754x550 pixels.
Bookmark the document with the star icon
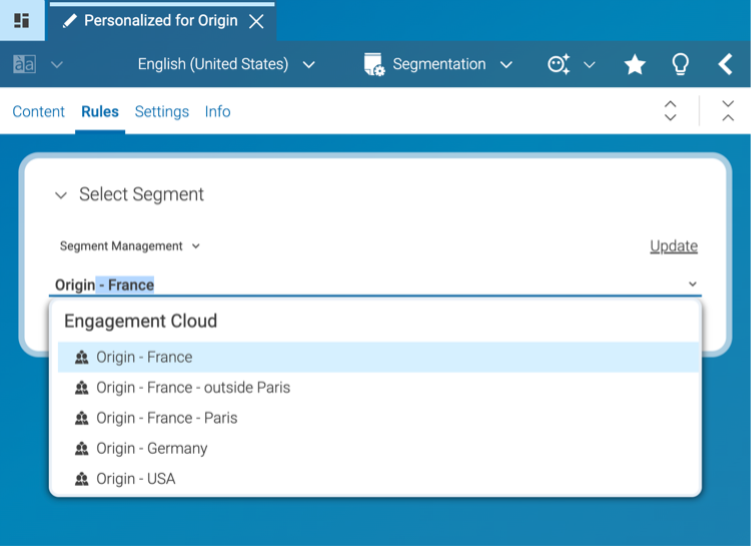pos(634,64)
